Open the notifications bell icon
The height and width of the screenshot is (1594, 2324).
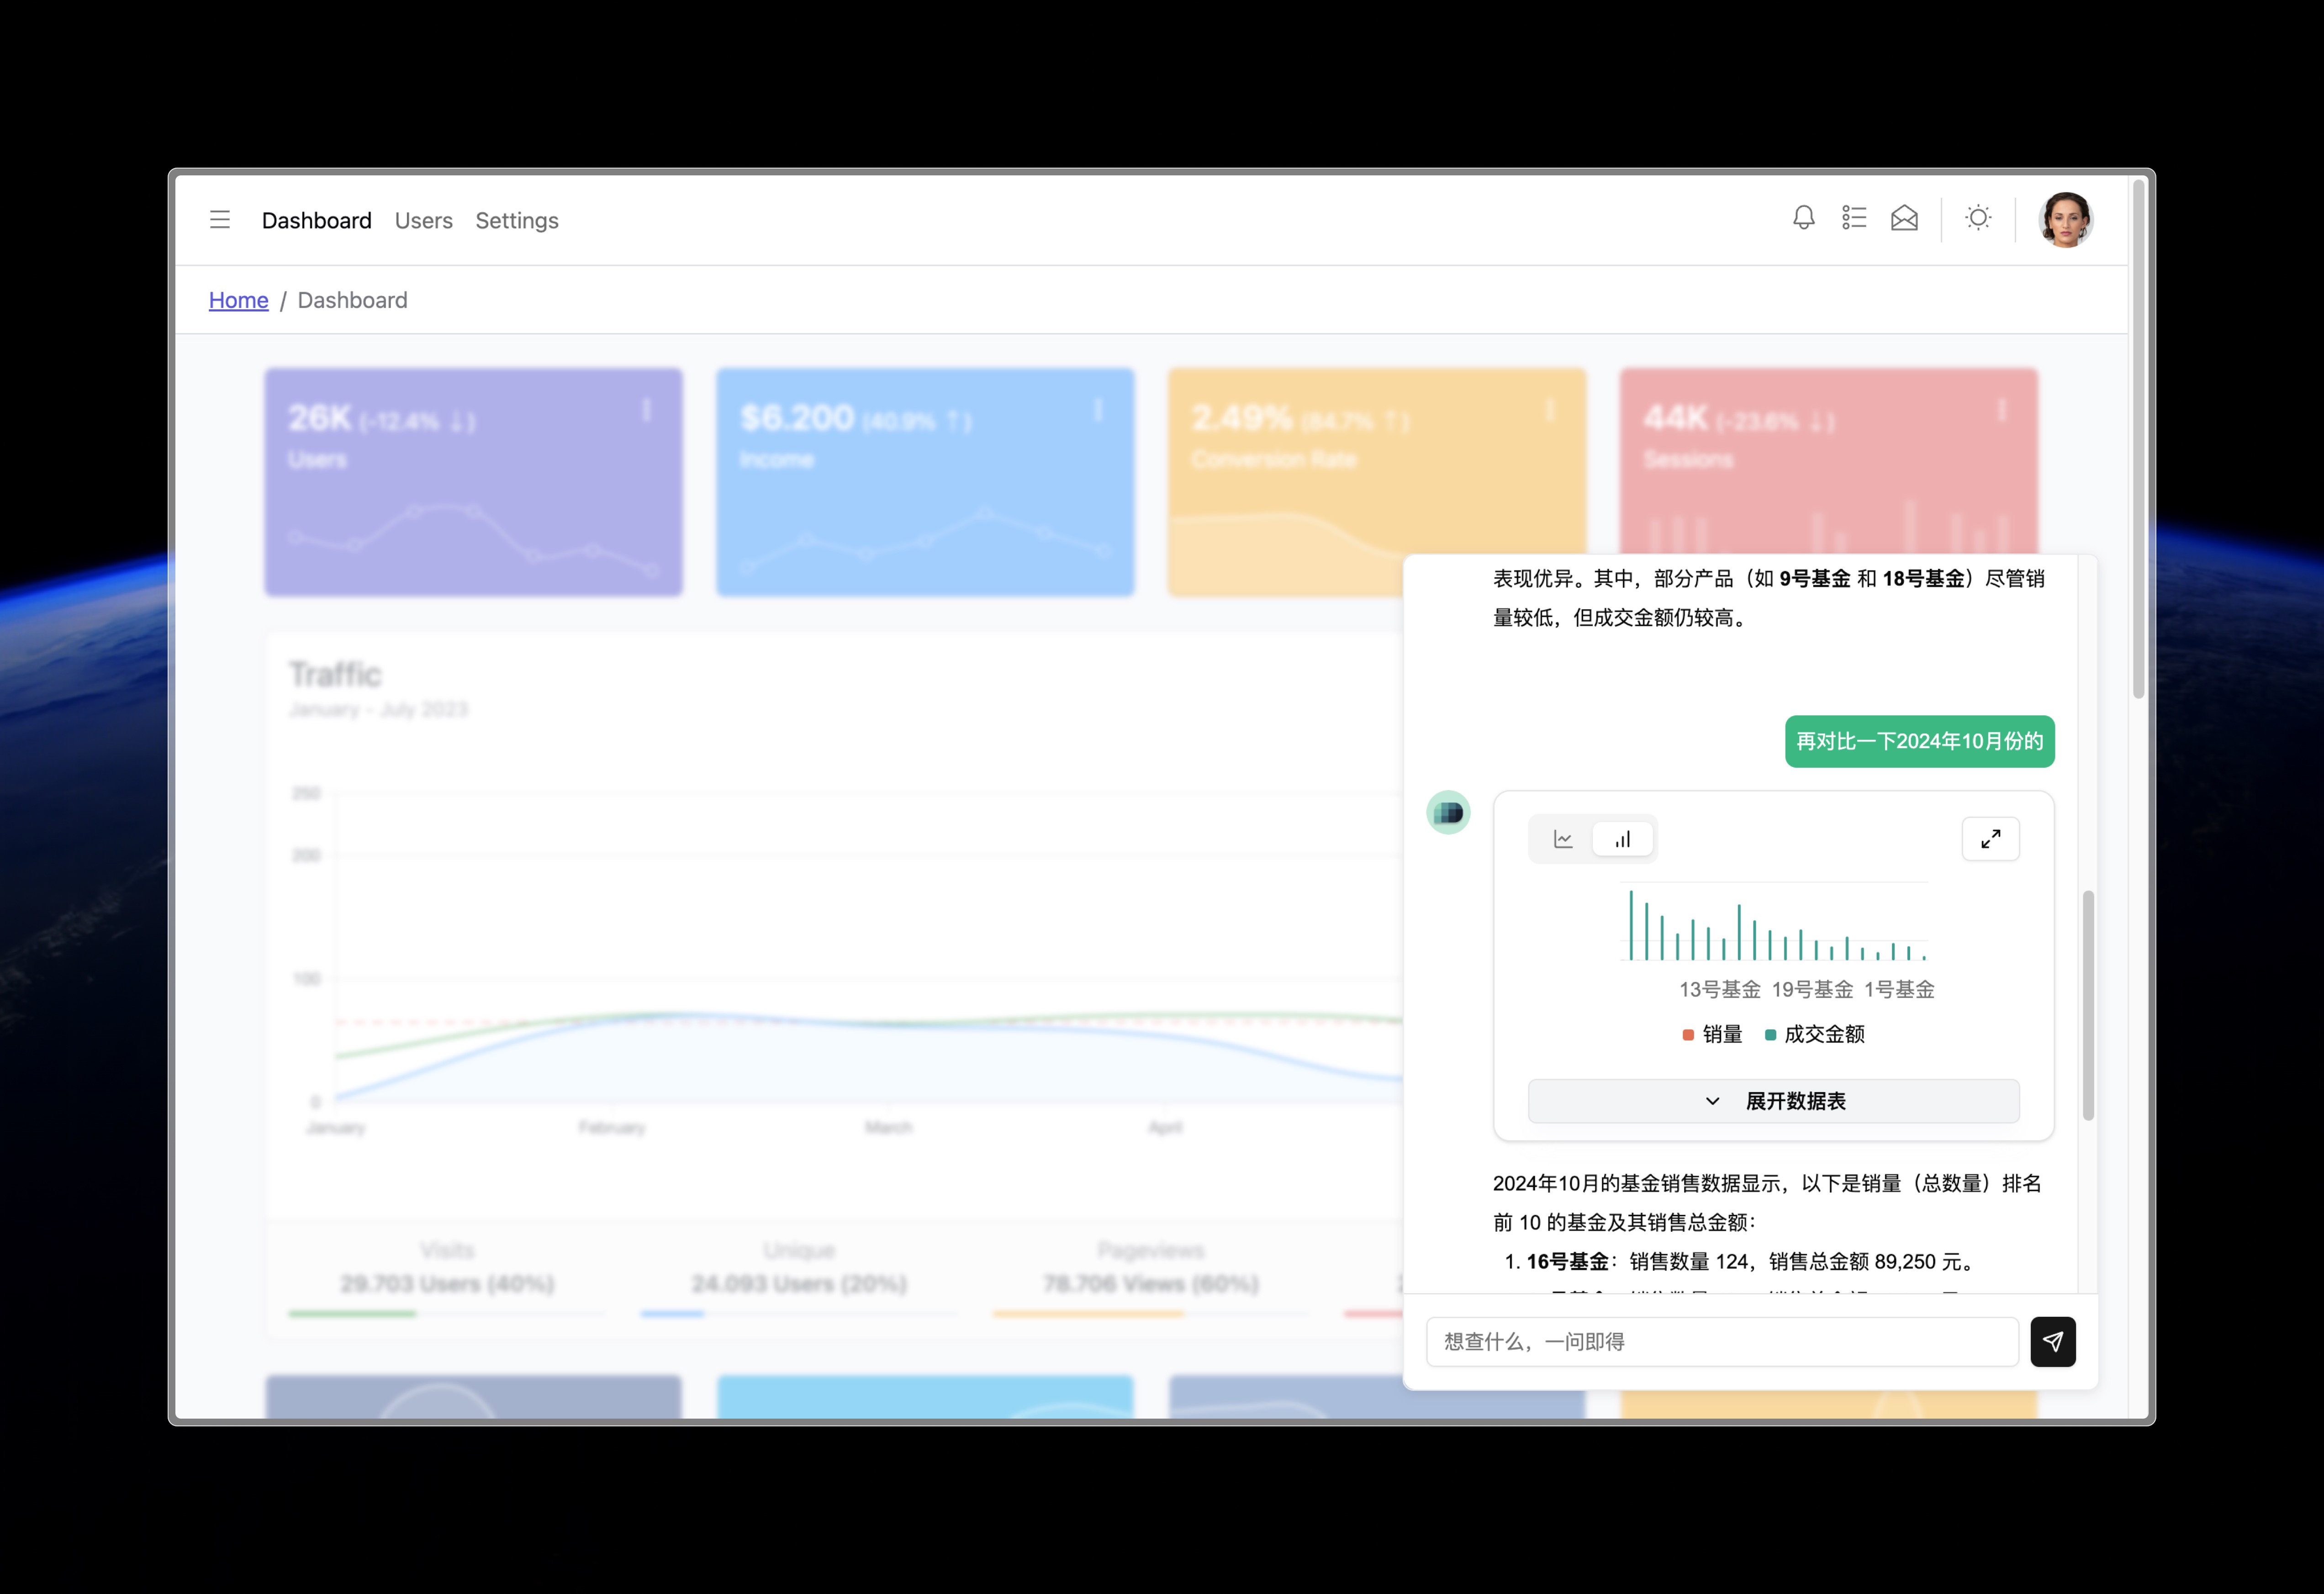coord(1804,217)
